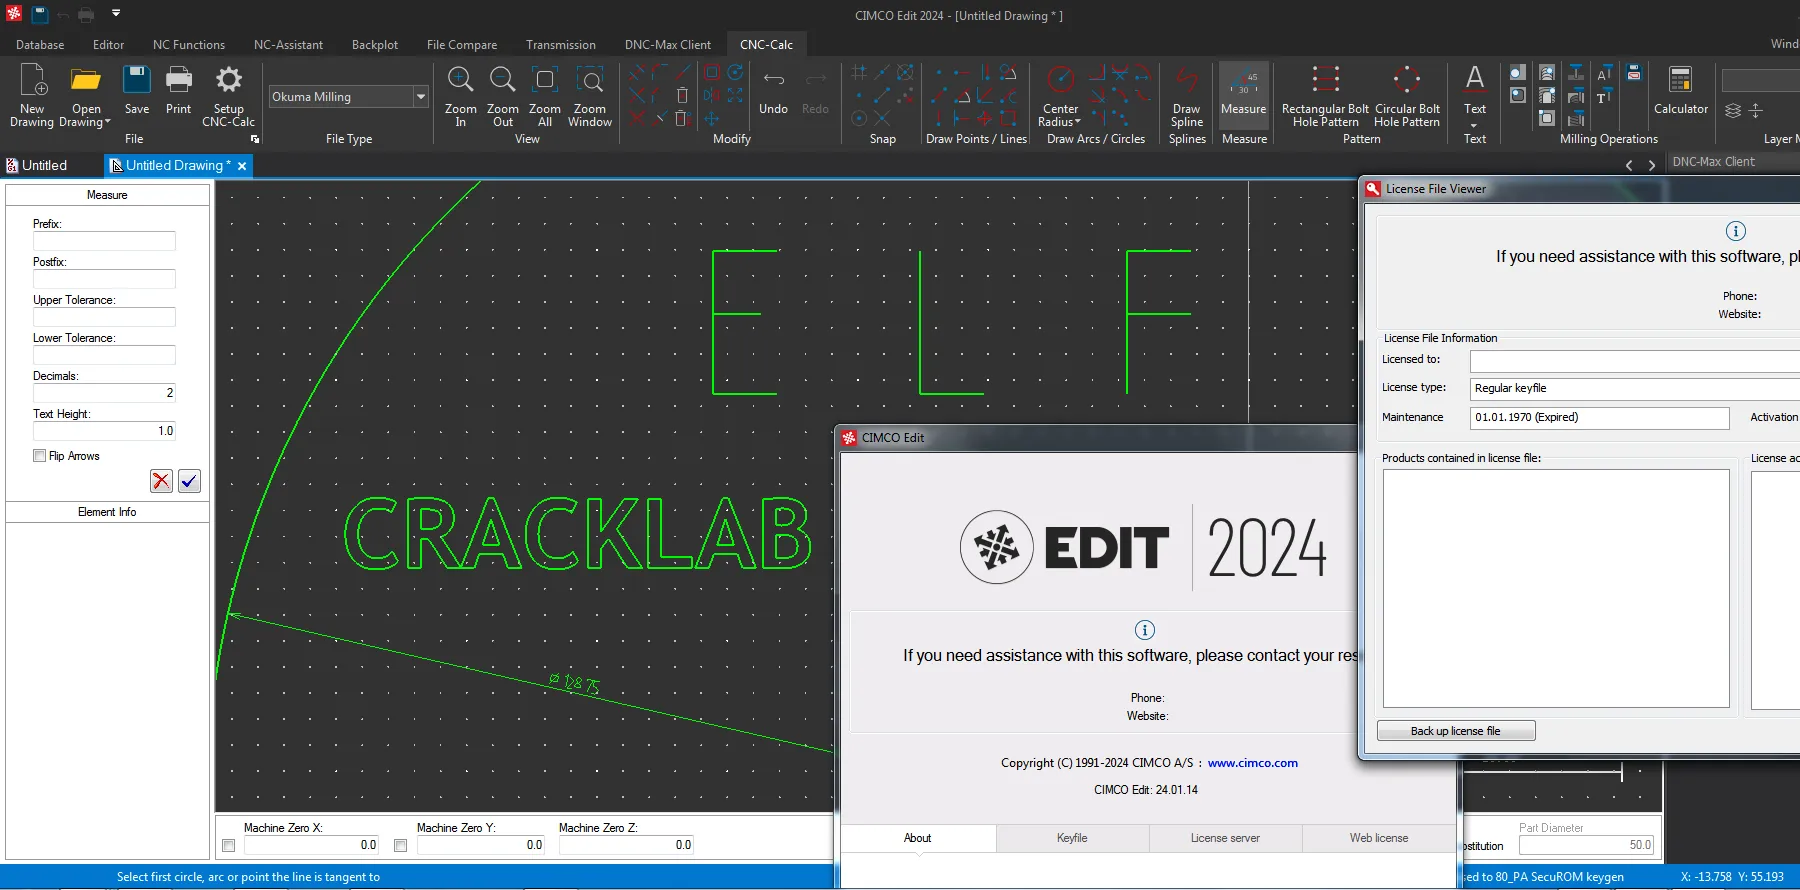Screen dimensions: 1800x890
Task: Expand the Text tool dropdown arrow
Action: point(1474,125)
